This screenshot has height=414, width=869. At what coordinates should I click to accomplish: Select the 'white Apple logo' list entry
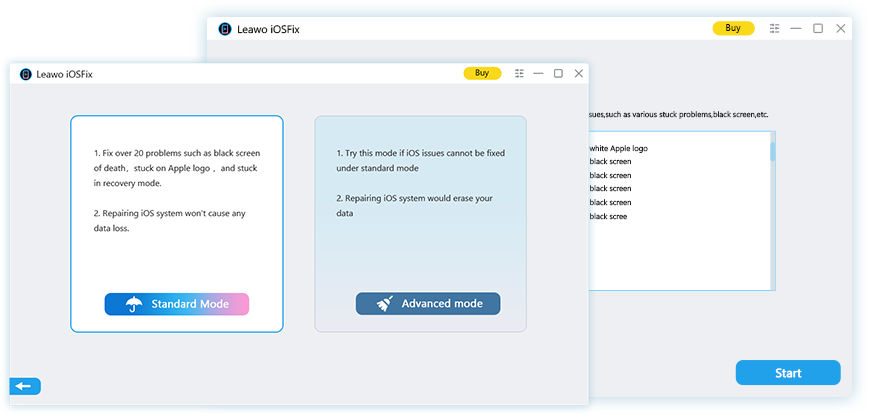pos(618,149)
